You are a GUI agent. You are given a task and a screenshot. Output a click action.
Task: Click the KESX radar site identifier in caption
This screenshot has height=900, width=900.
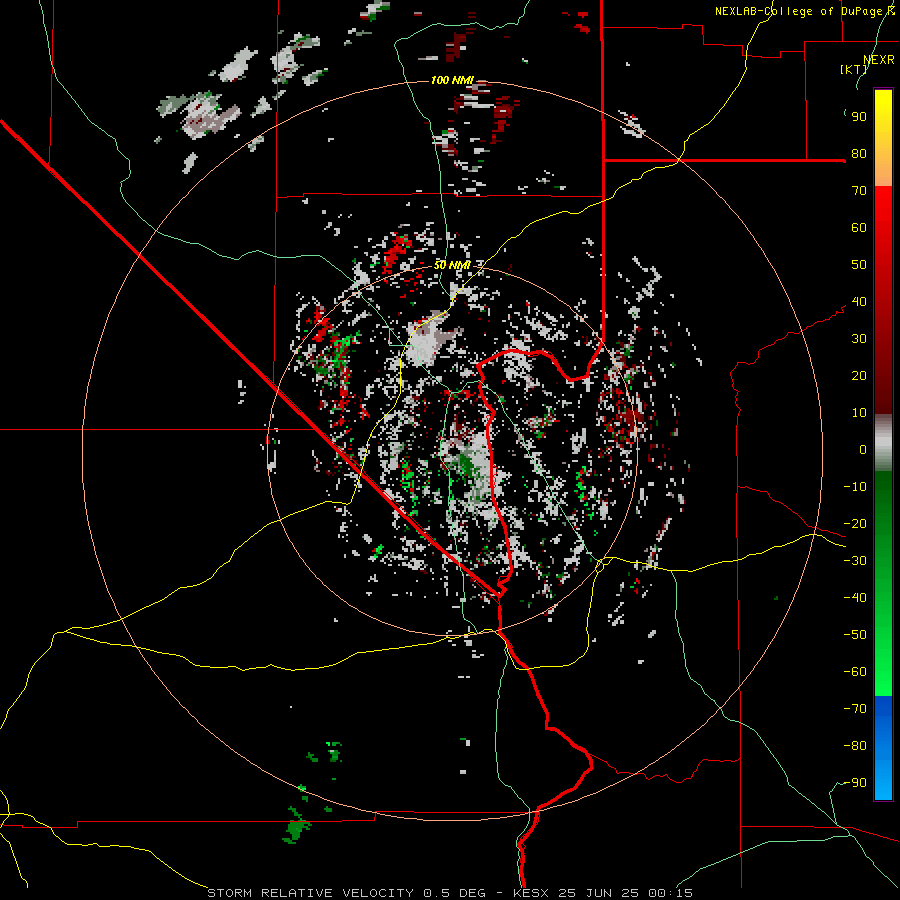[x=531, y=893]
